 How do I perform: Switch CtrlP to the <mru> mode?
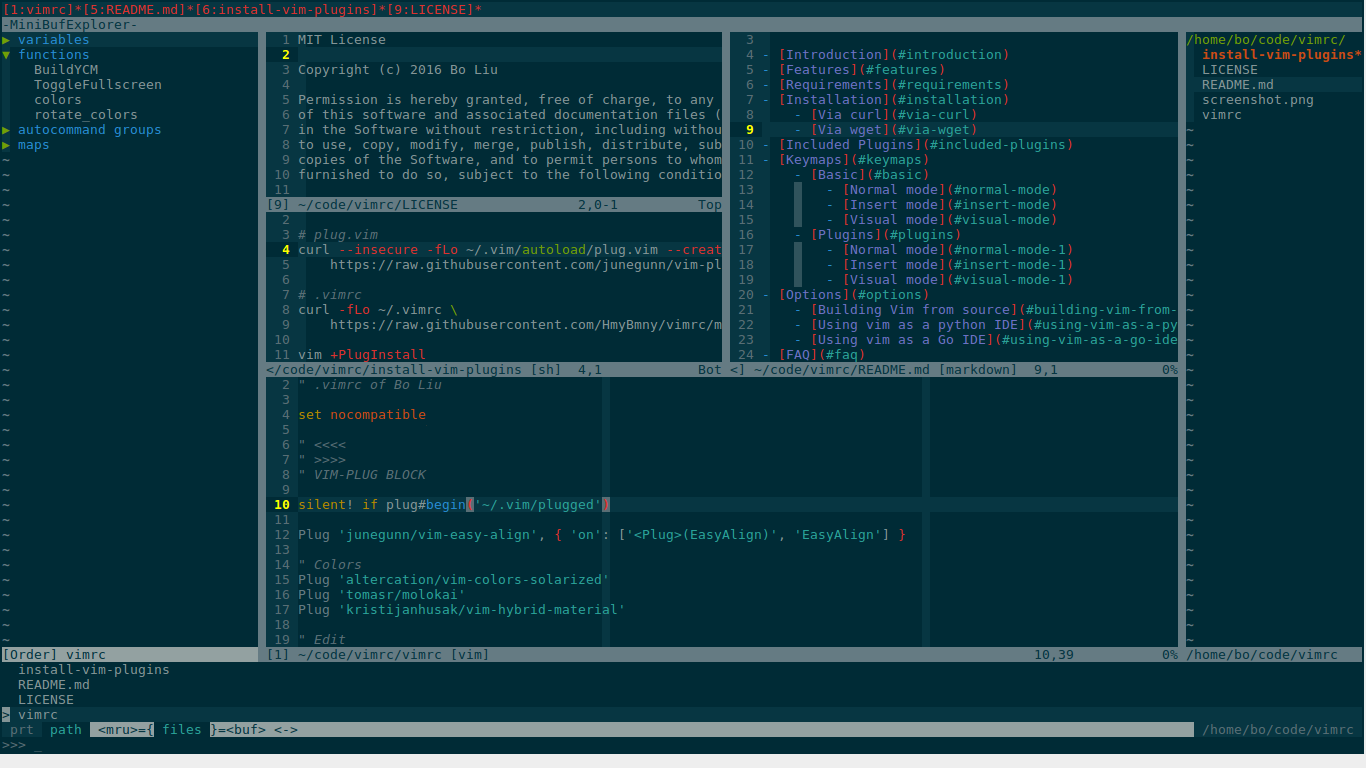point(118,730)
